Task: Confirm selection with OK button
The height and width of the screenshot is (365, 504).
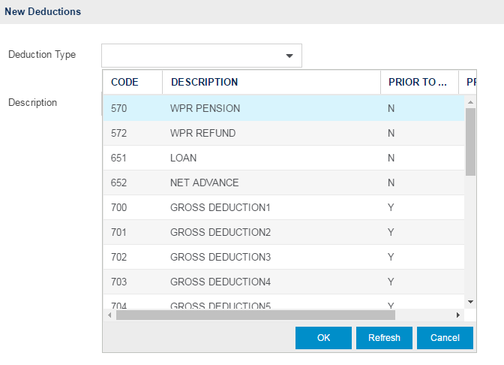Action: (x=323, y=338)
